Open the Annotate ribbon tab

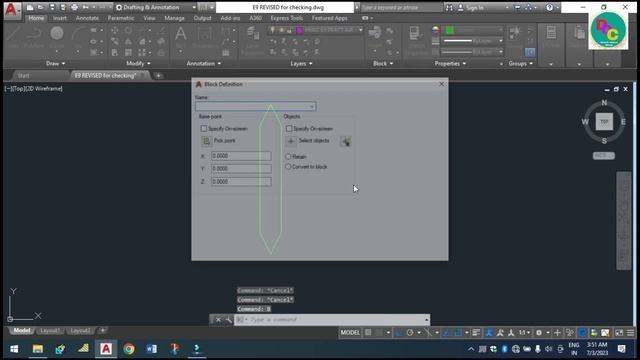[87, 18]
